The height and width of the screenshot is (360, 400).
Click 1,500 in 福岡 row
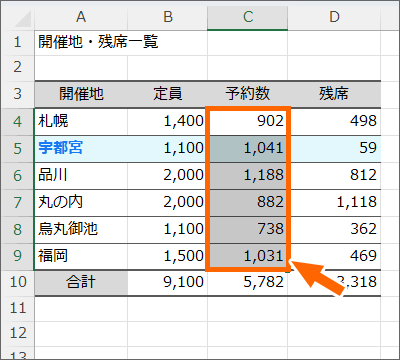click(168, 256)
